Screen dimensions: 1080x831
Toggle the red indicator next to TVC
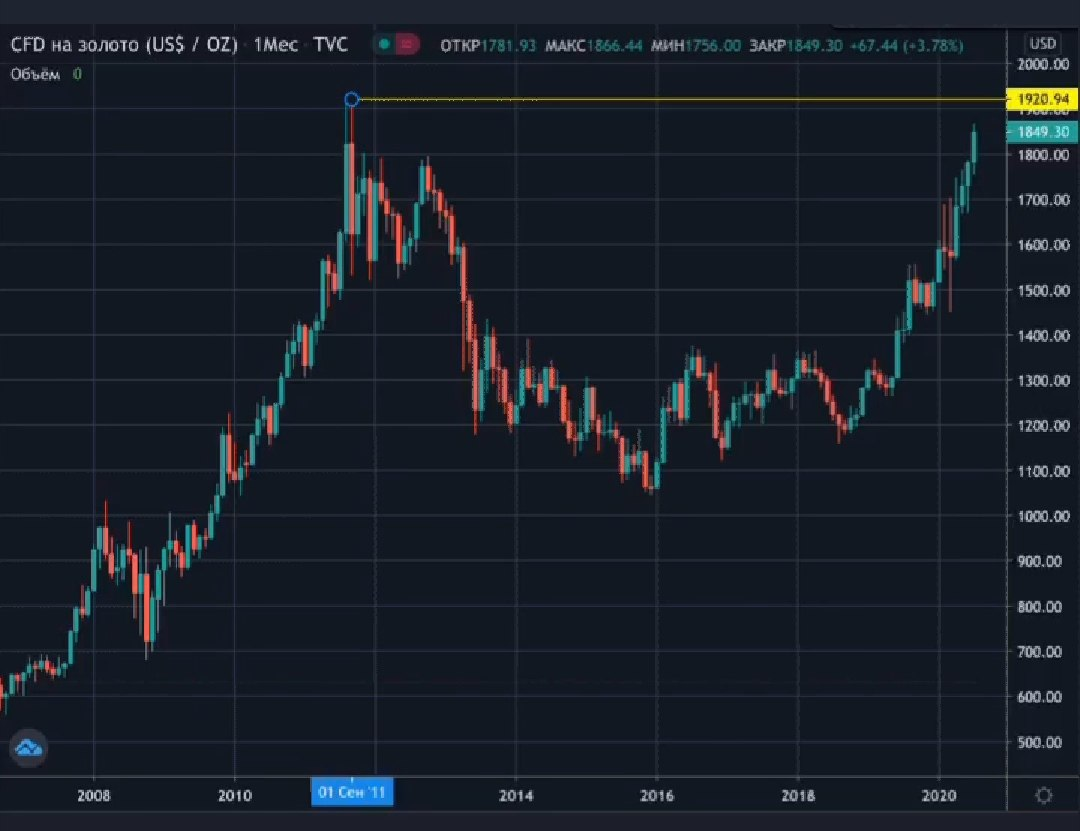407,45
